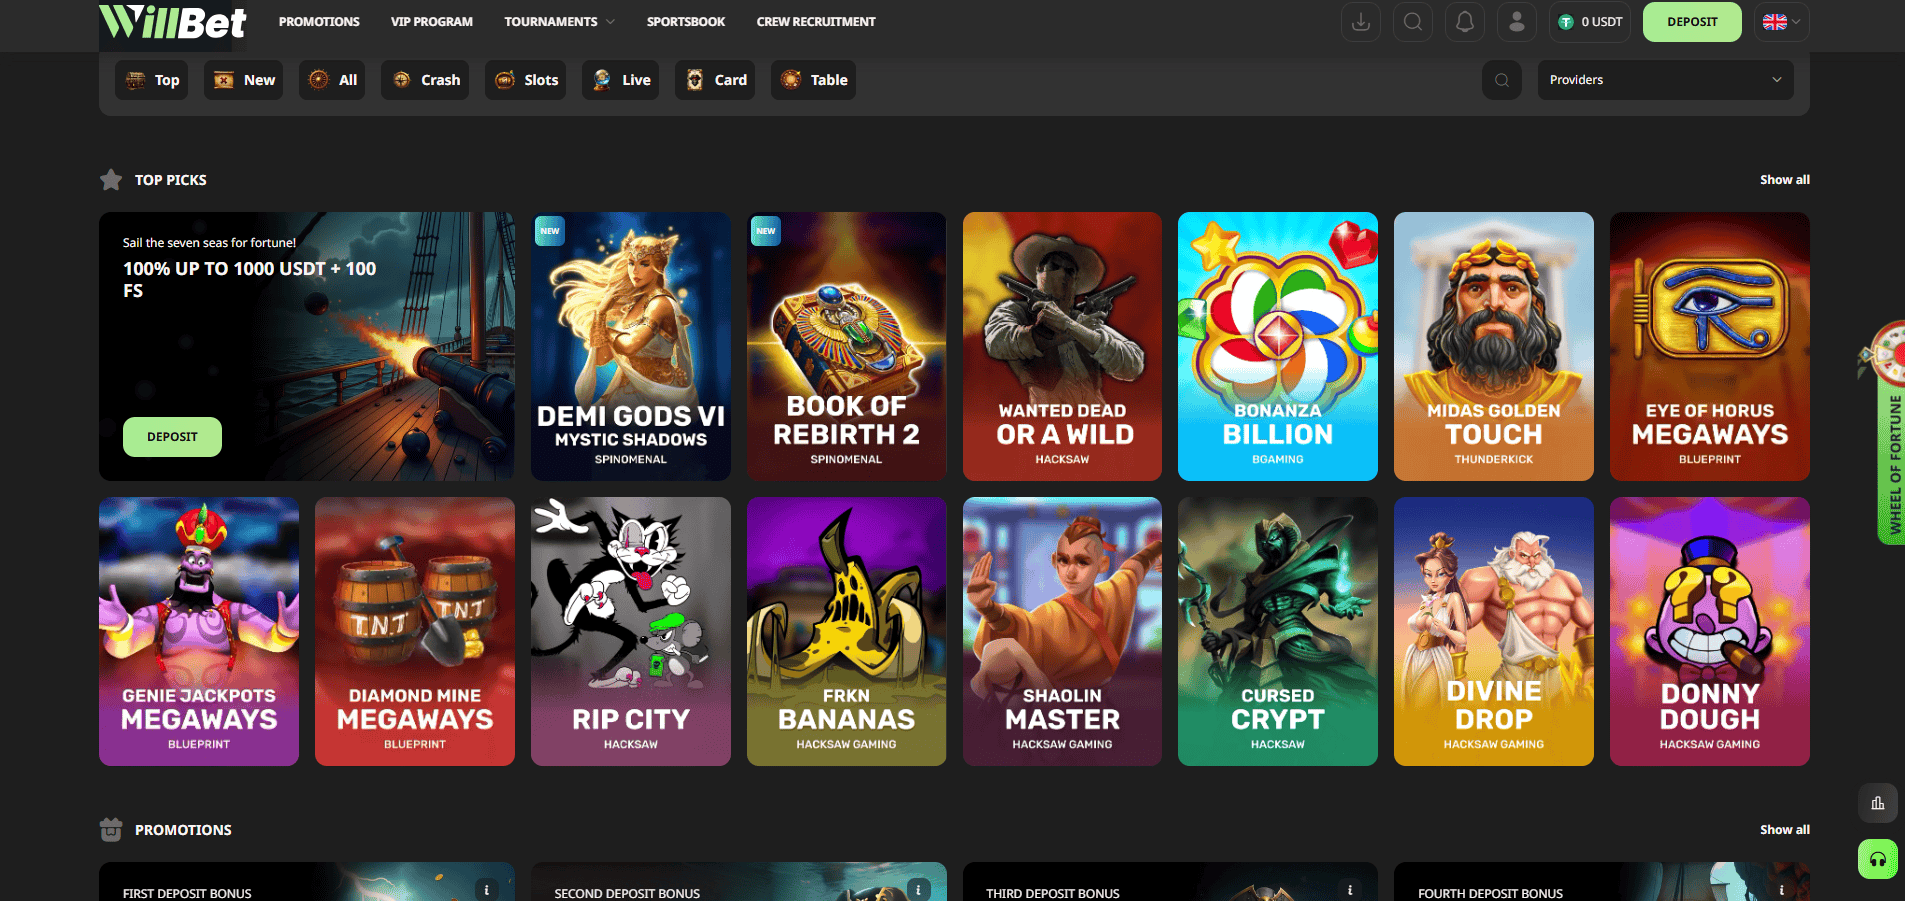Open Bonanza Billion game
The height and width of the screenshot is (901, 1905).
1278,346
